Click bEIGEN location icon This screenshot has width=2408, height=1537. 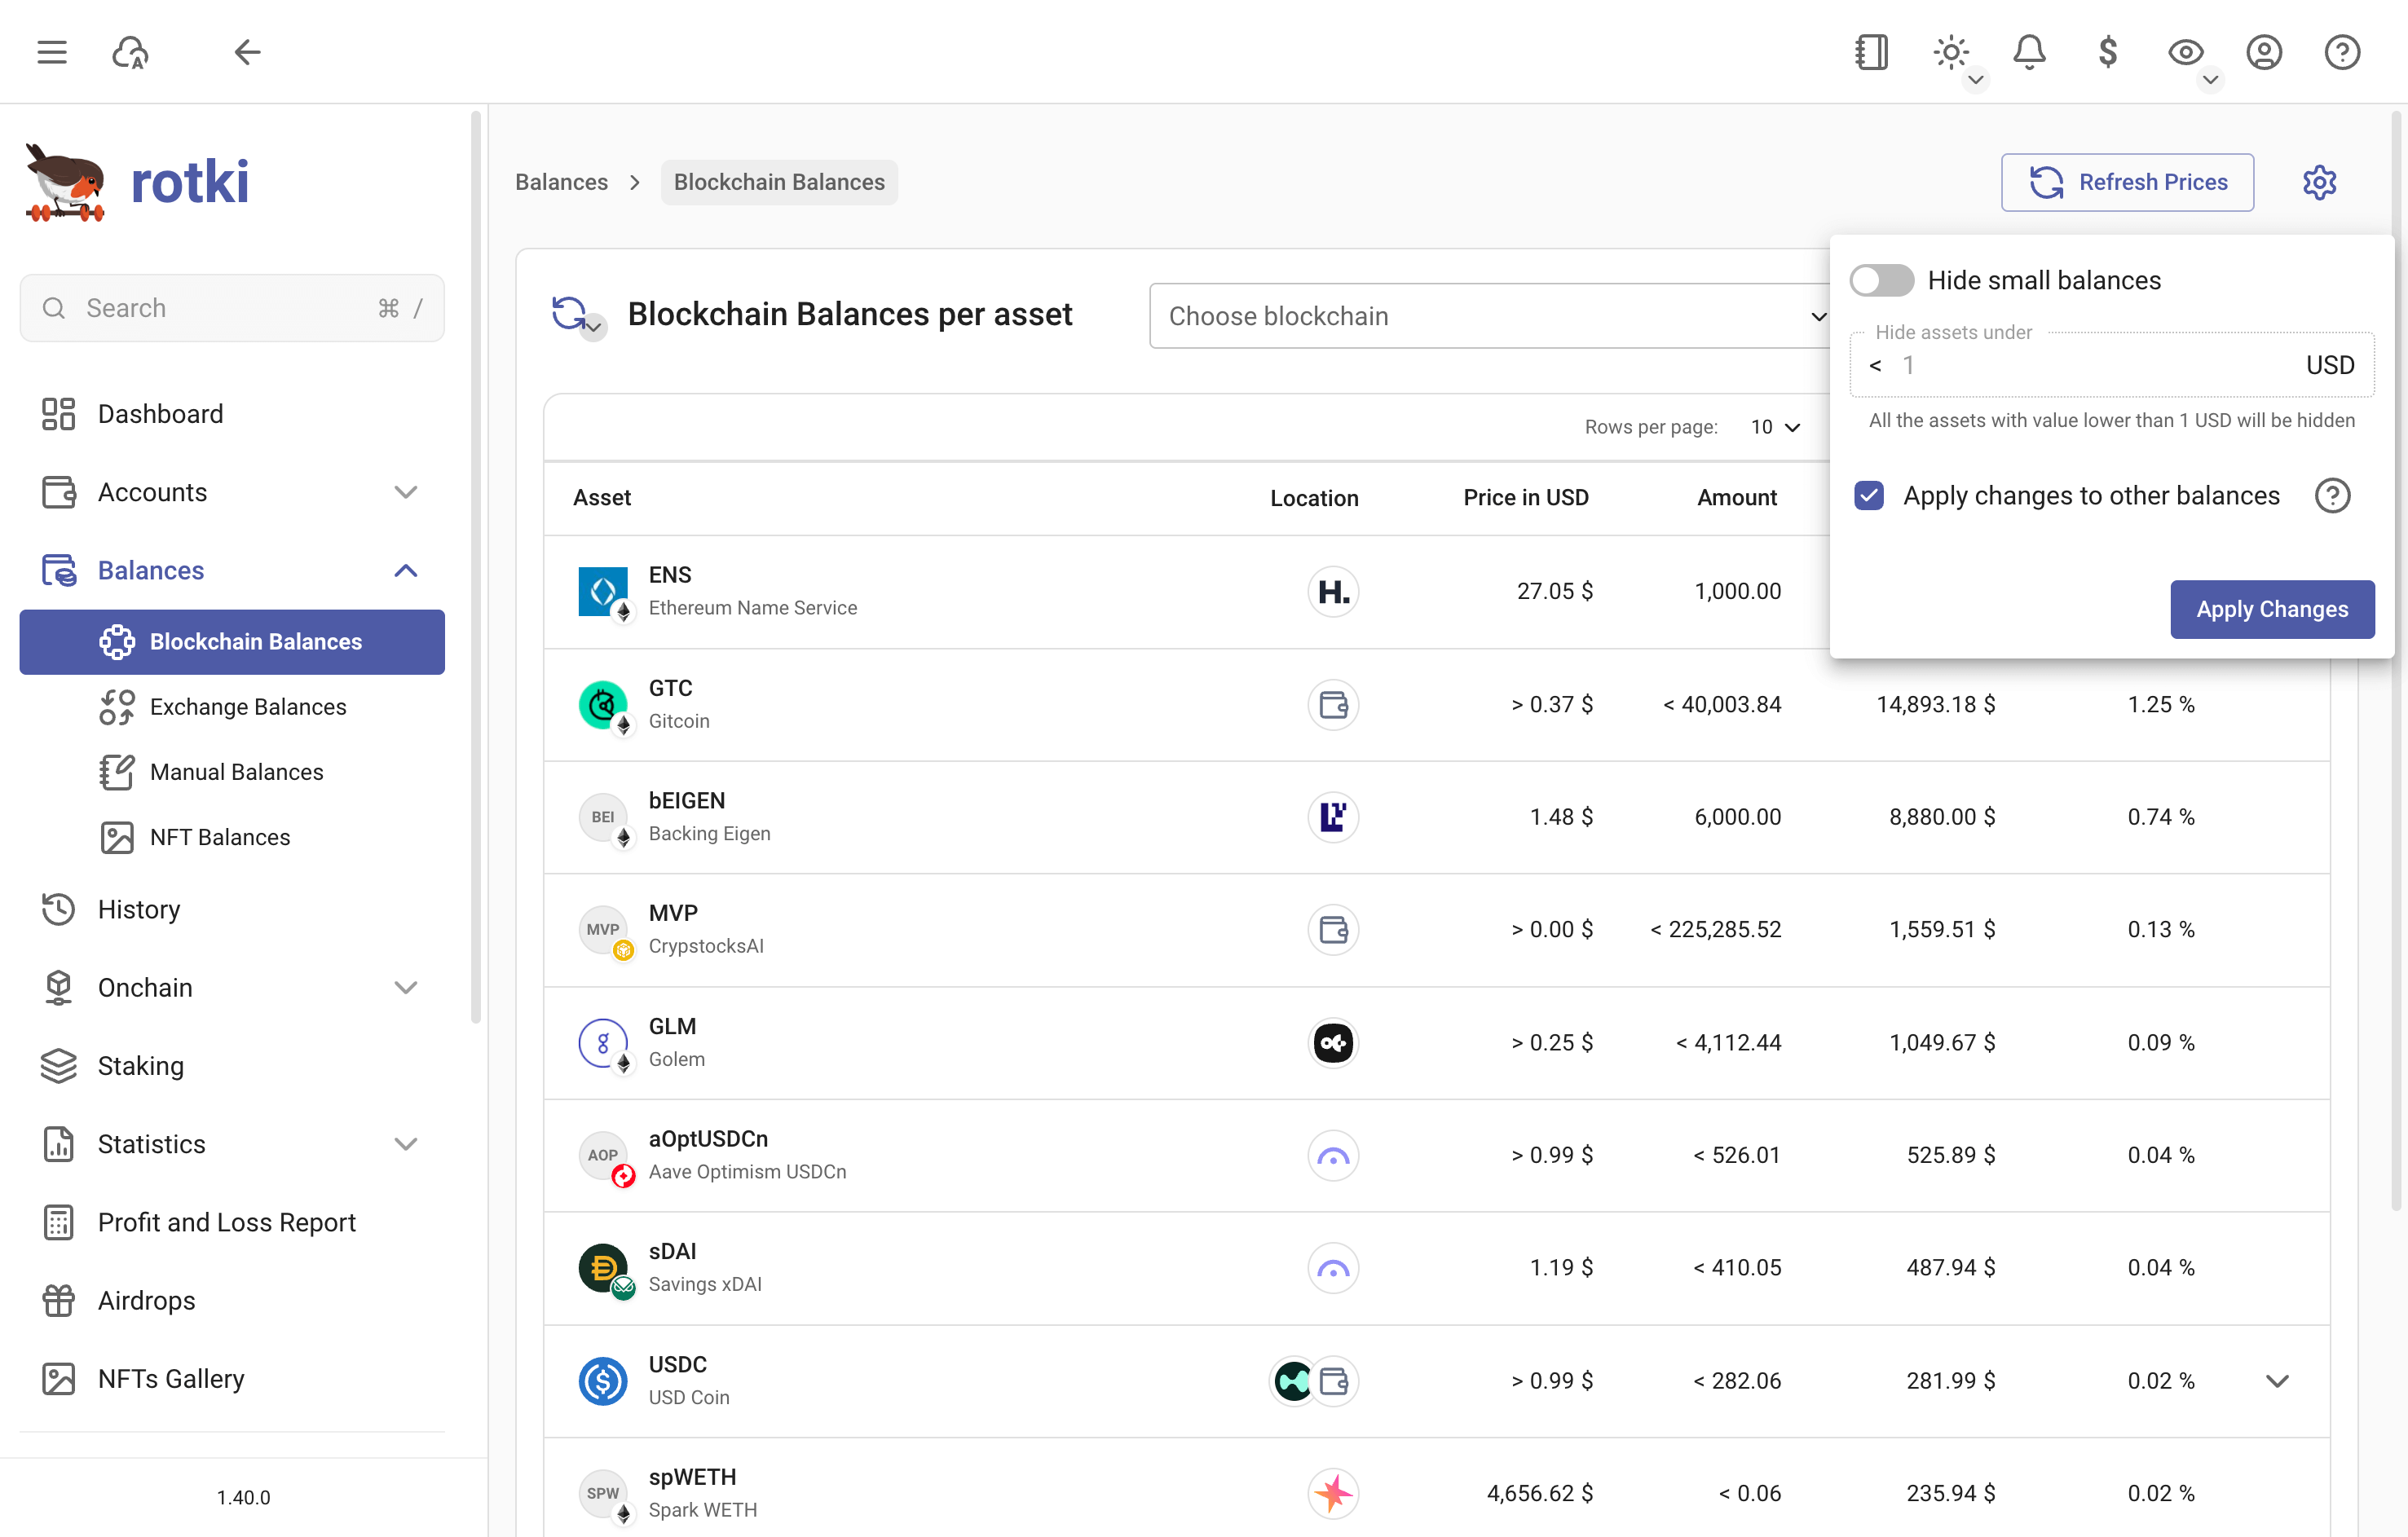(x=1333, y=817)
